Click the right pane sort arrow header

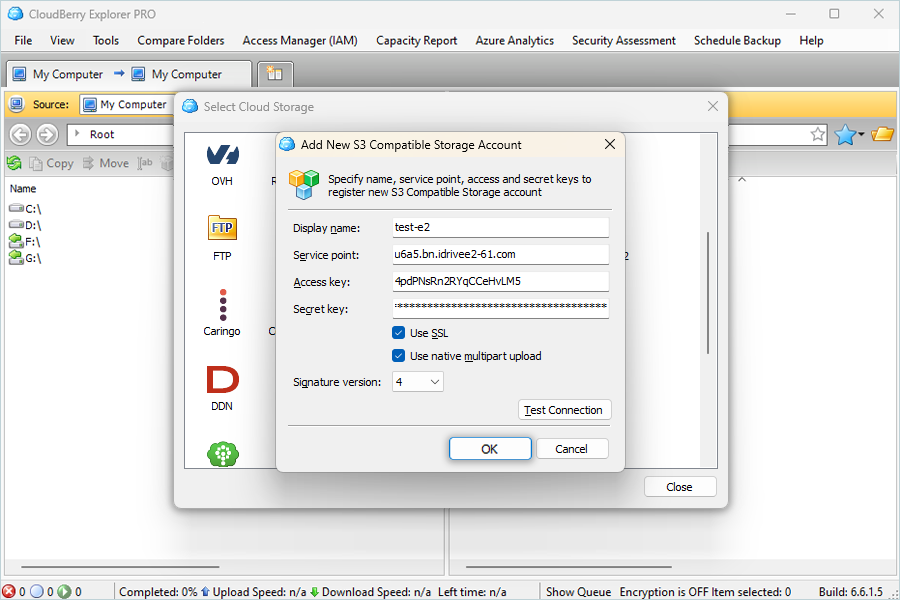coord(742,180)
